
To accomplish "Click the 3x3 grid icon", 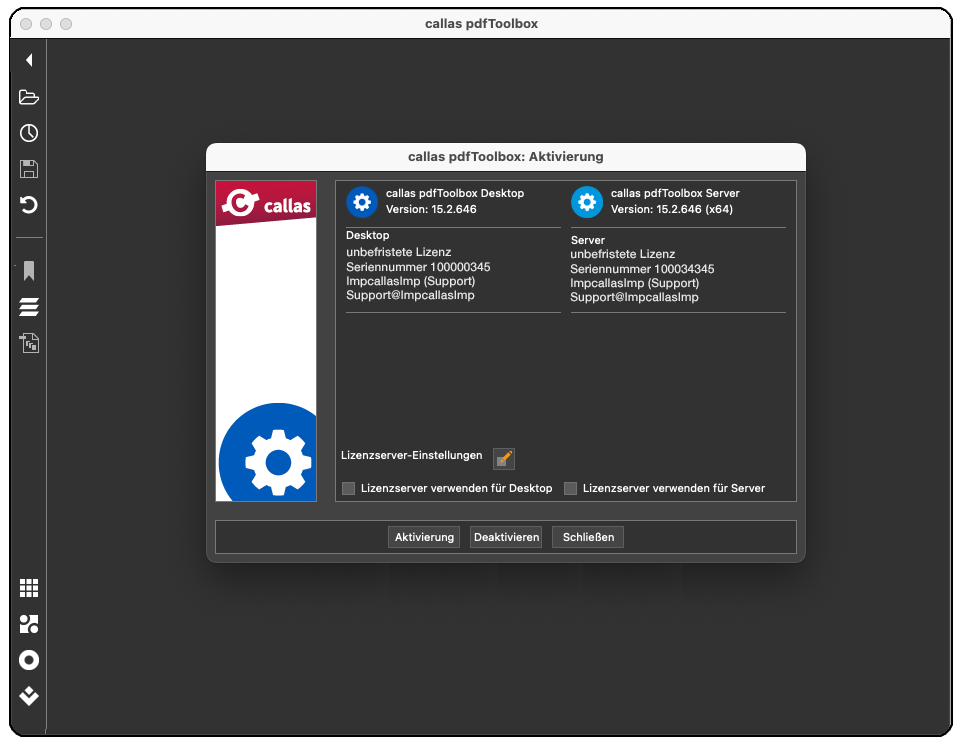I will click(x=29, y=588).
